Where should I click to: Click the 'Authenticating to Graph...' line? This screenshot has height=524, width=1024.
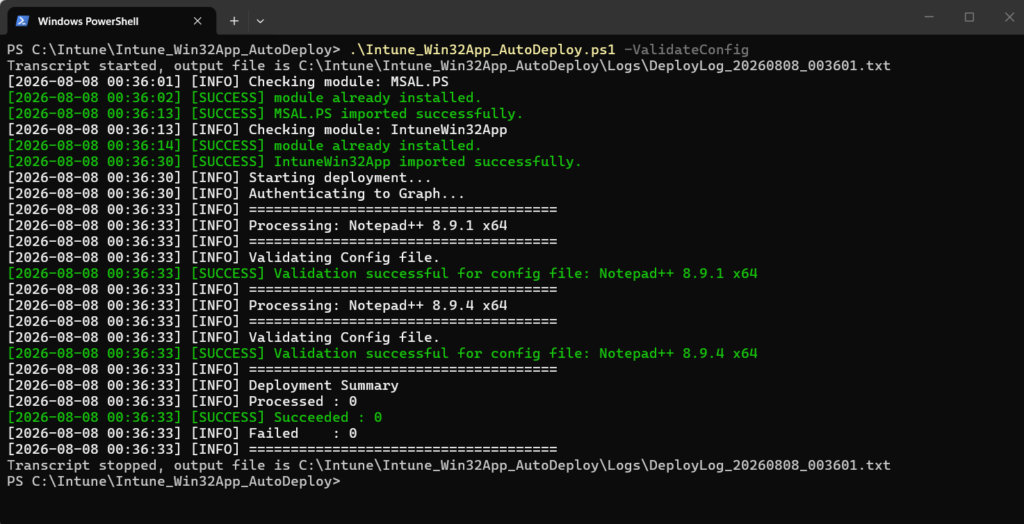click(x=236, y=193)
